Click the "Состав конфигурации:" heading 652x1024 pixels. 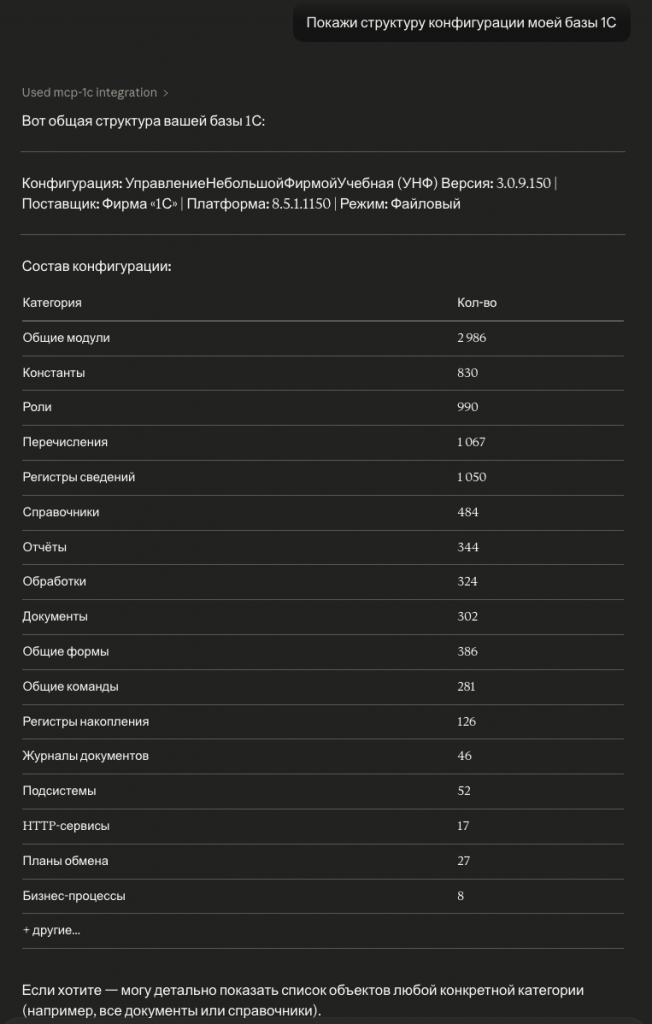(97, 267)
